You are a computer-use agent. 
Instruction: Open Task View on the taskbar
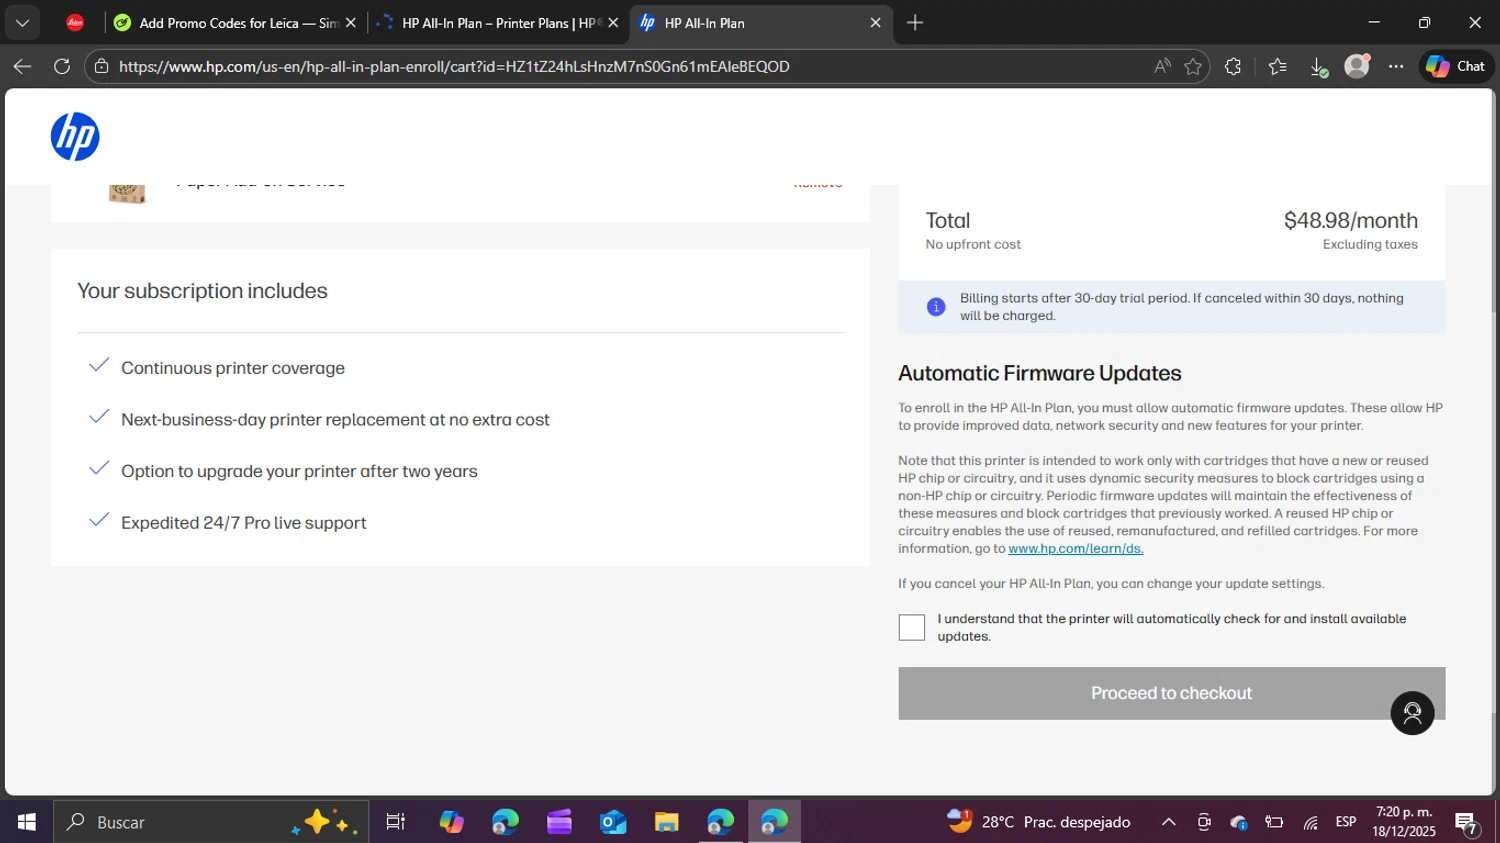point(395,822)
